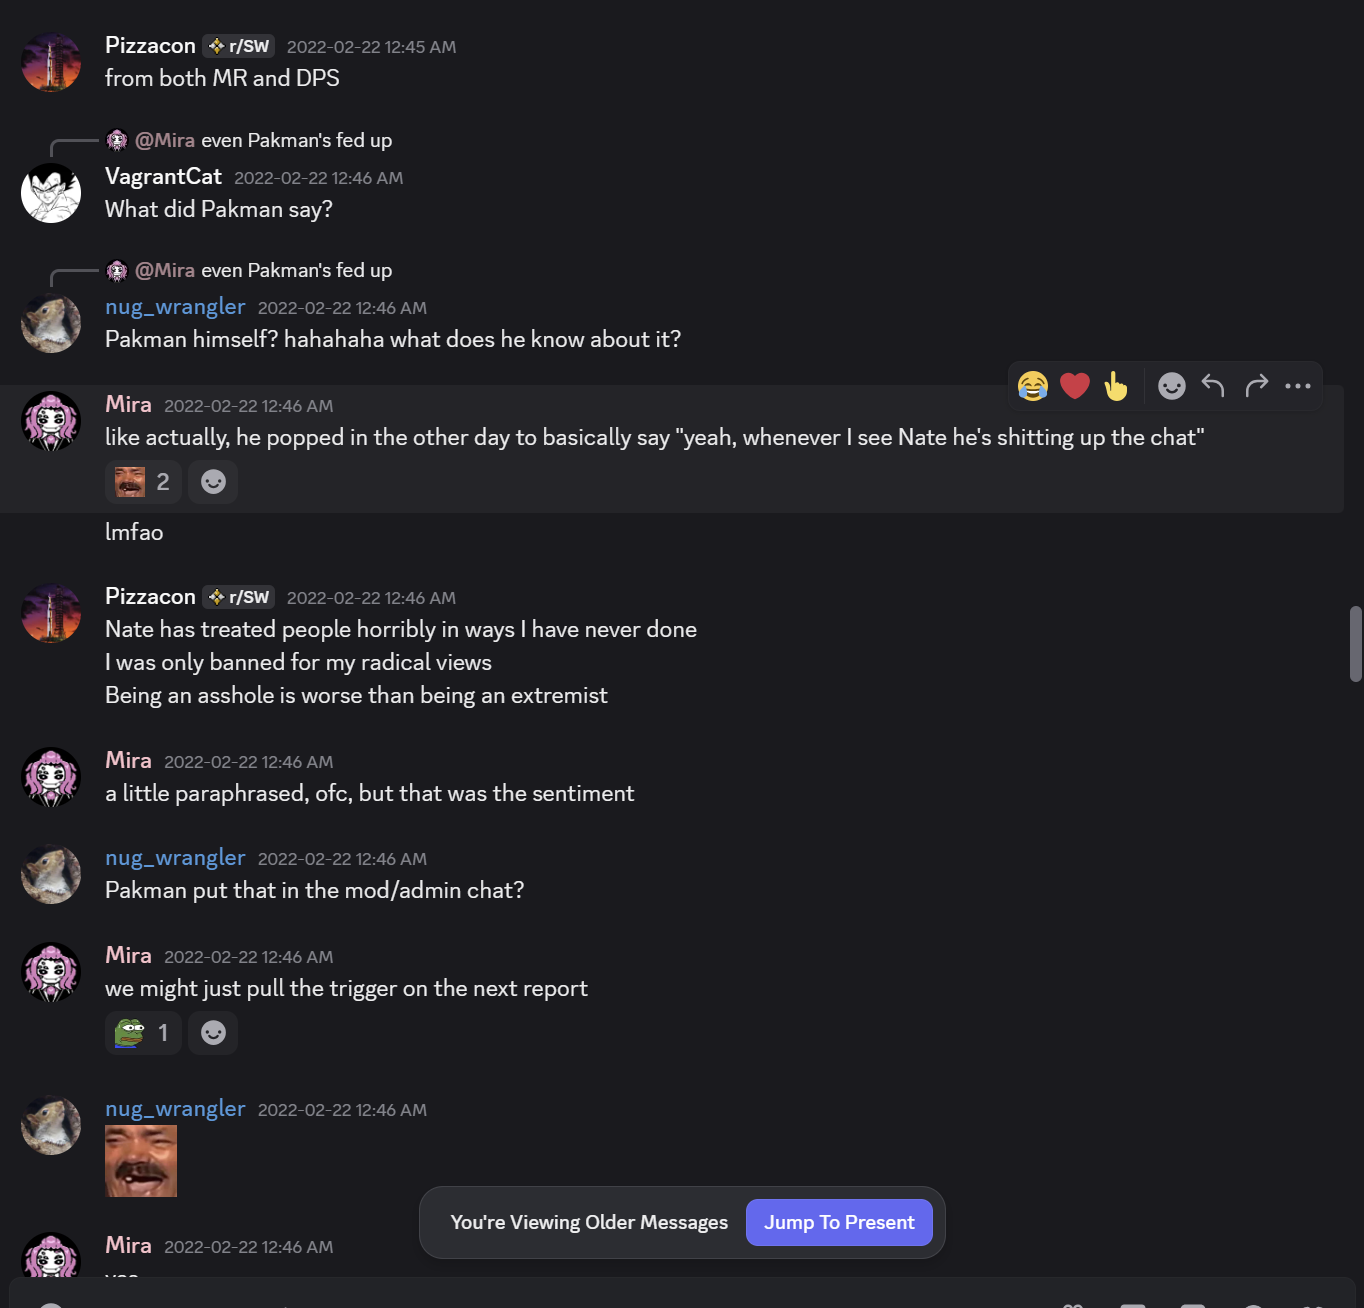
Task: Open the laughing man image posted by nug_wrangler
Action: pos(141,1161)
